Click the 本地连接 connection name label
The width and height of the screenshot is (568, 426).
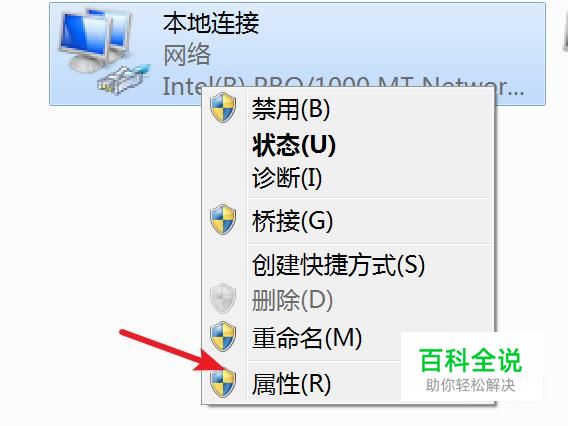point(211,23)
